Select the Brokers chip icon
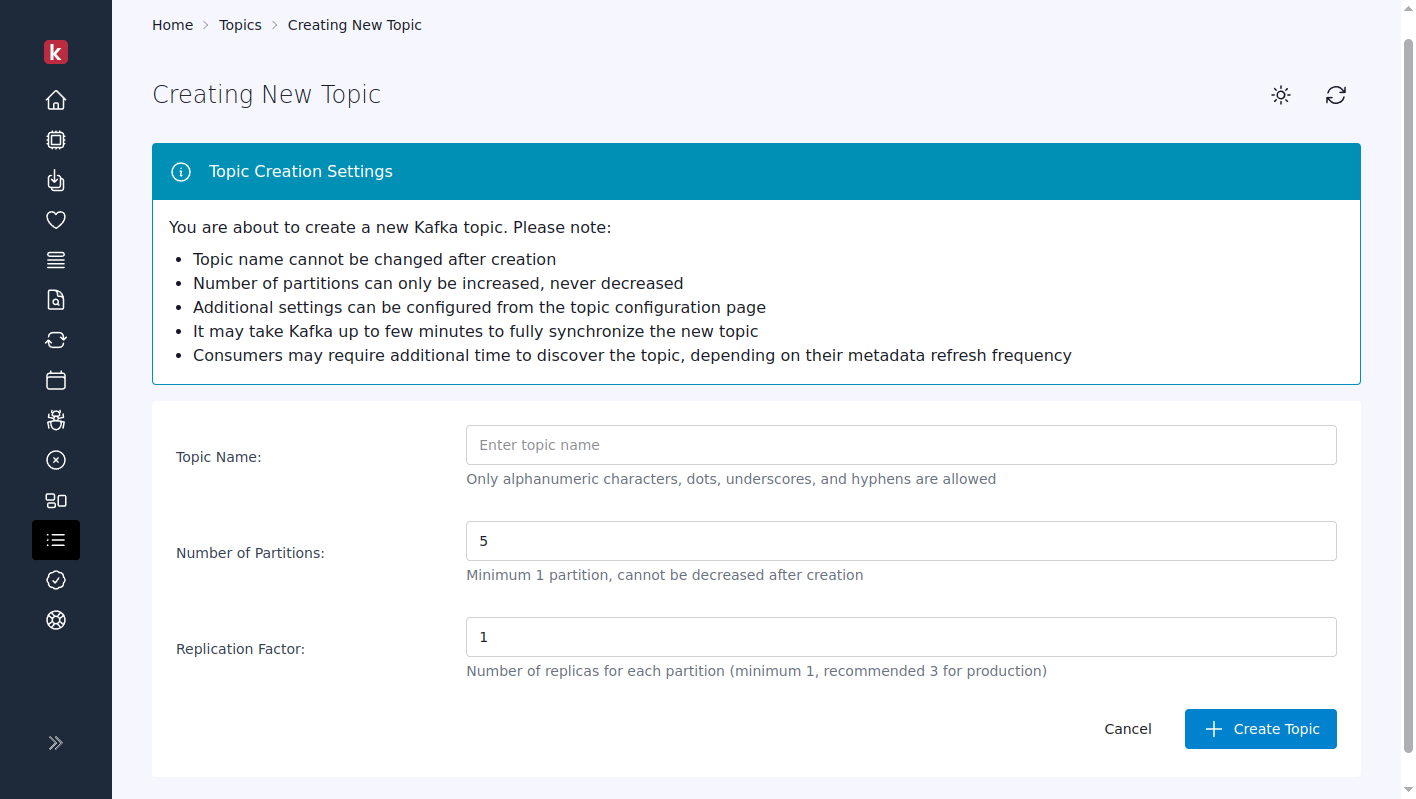Screen dimensions: 1416x799 click(x=56, y=140)
